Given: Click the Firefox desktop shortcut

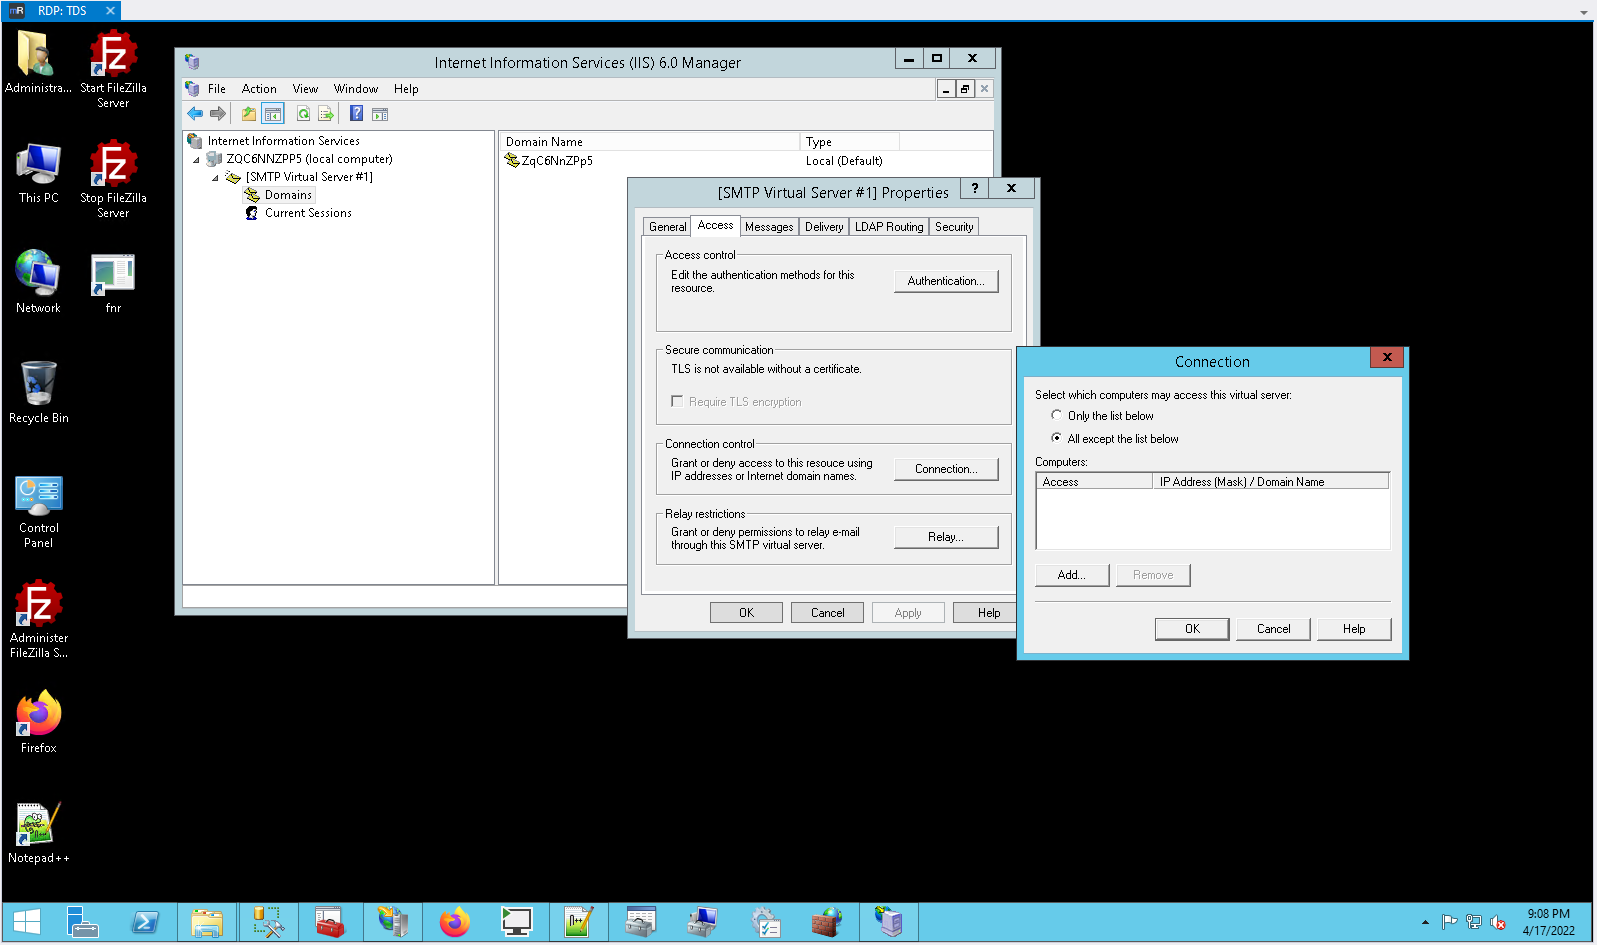Looking at the screenshot, I should pos(39,722).
